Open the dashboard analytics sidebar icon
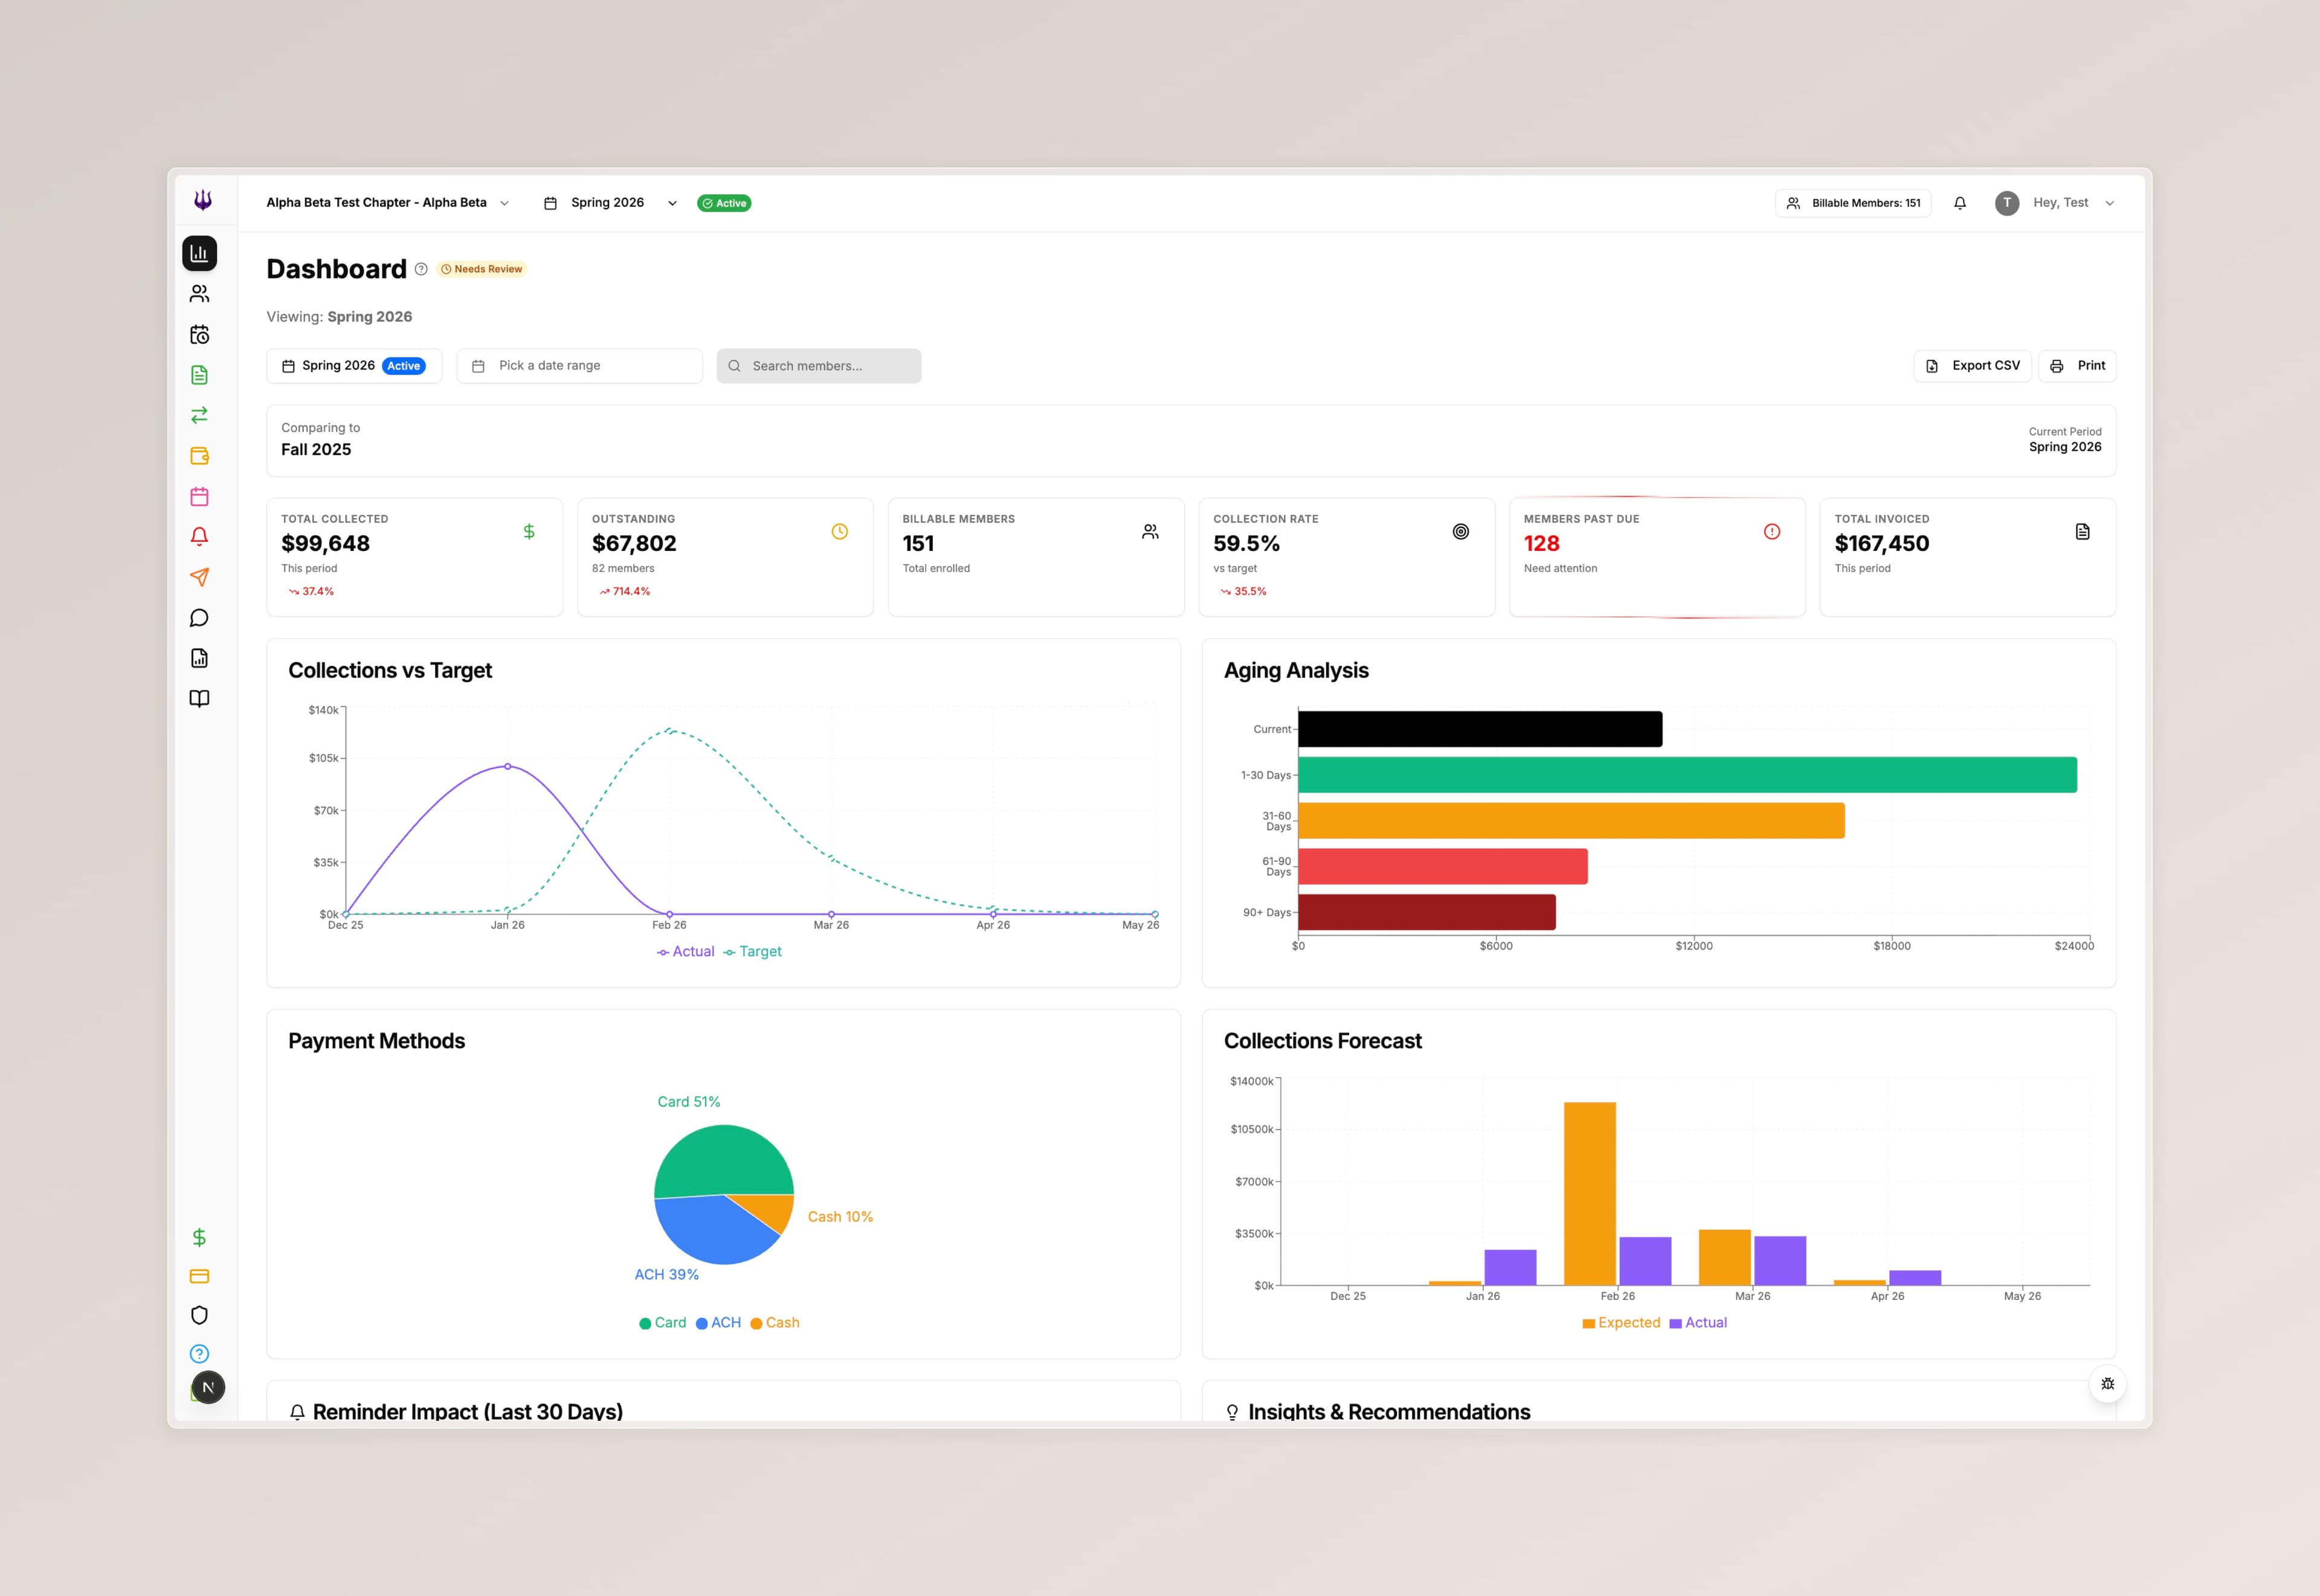The height and width of the screenshot is (1596, 2320). [199, 253]
